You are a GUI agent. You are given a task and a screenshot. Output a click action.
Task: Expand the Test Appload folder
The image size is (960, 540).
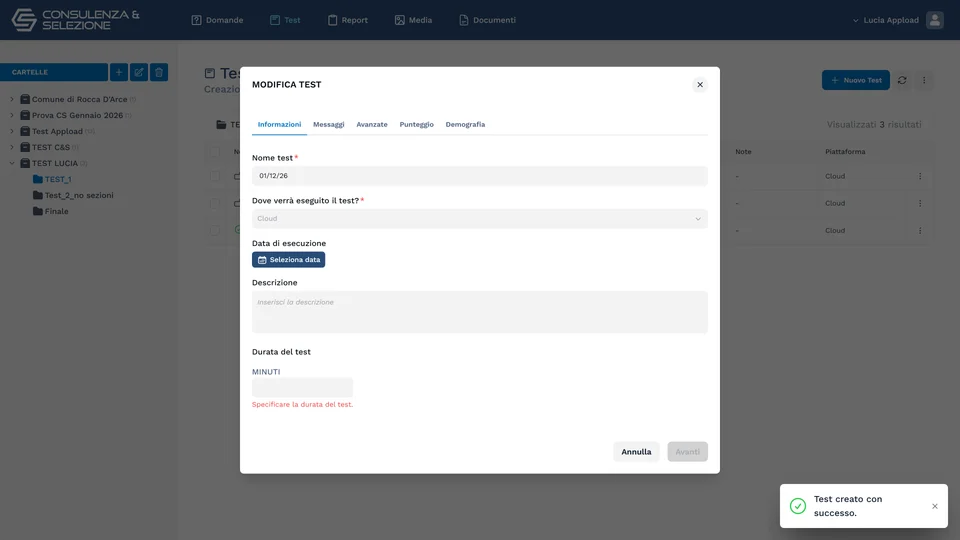coord(12,131)
